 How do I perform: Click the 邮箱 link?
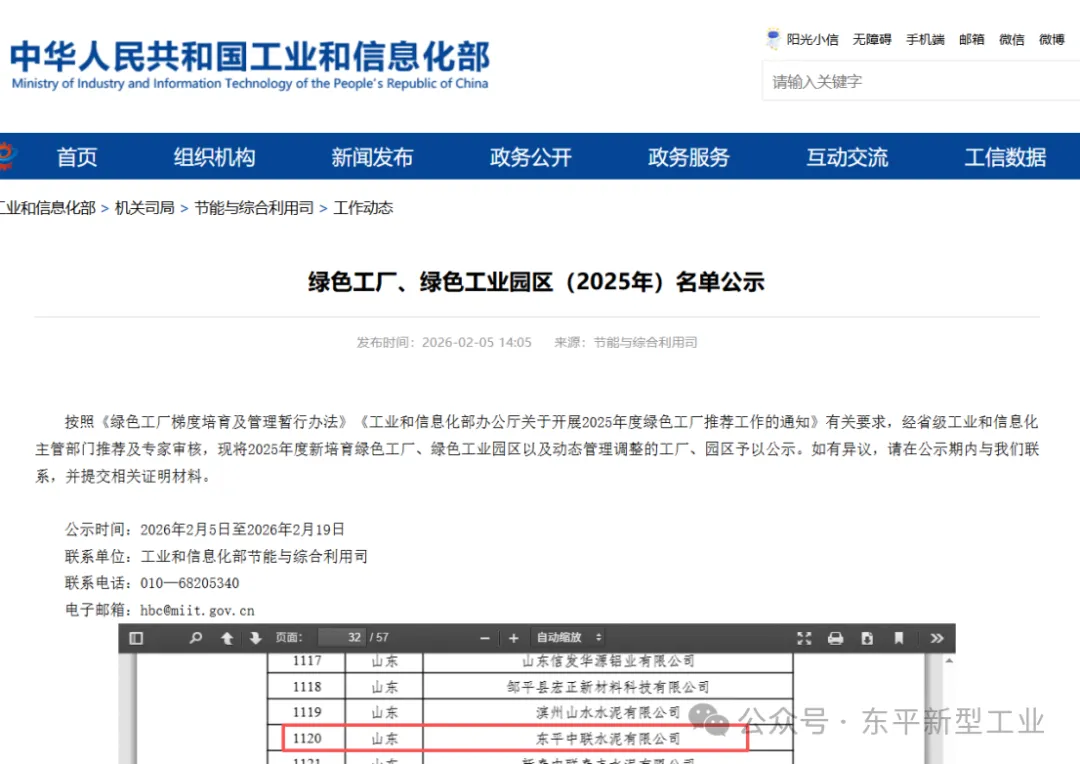coord(972,39)
